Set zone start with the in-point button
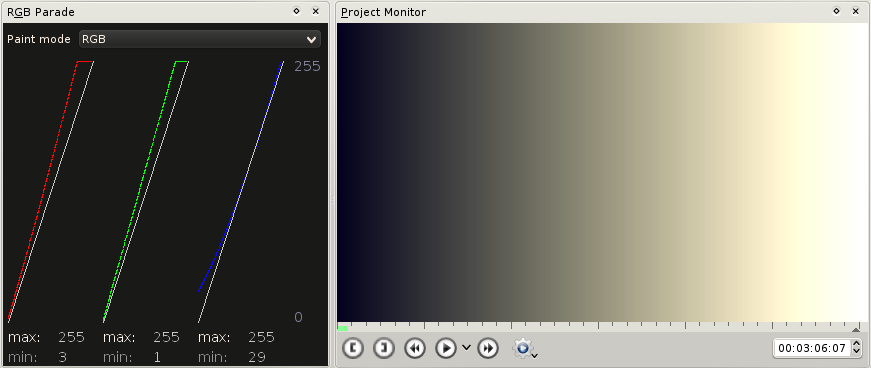The height and width of the screenshot is (368, 871). pyautogui.click(x=353, y=349)
